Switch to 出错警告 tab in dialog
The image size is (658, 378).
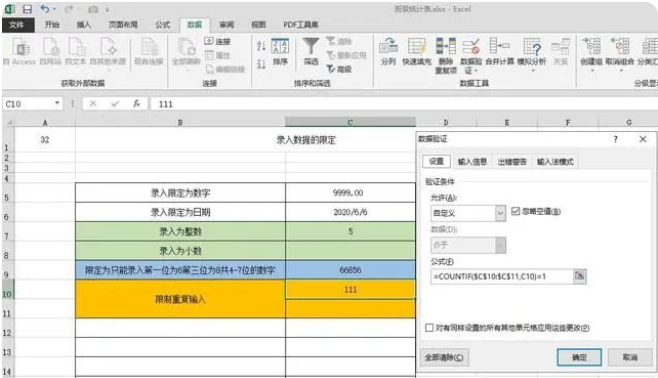click(x=512, y=162)
